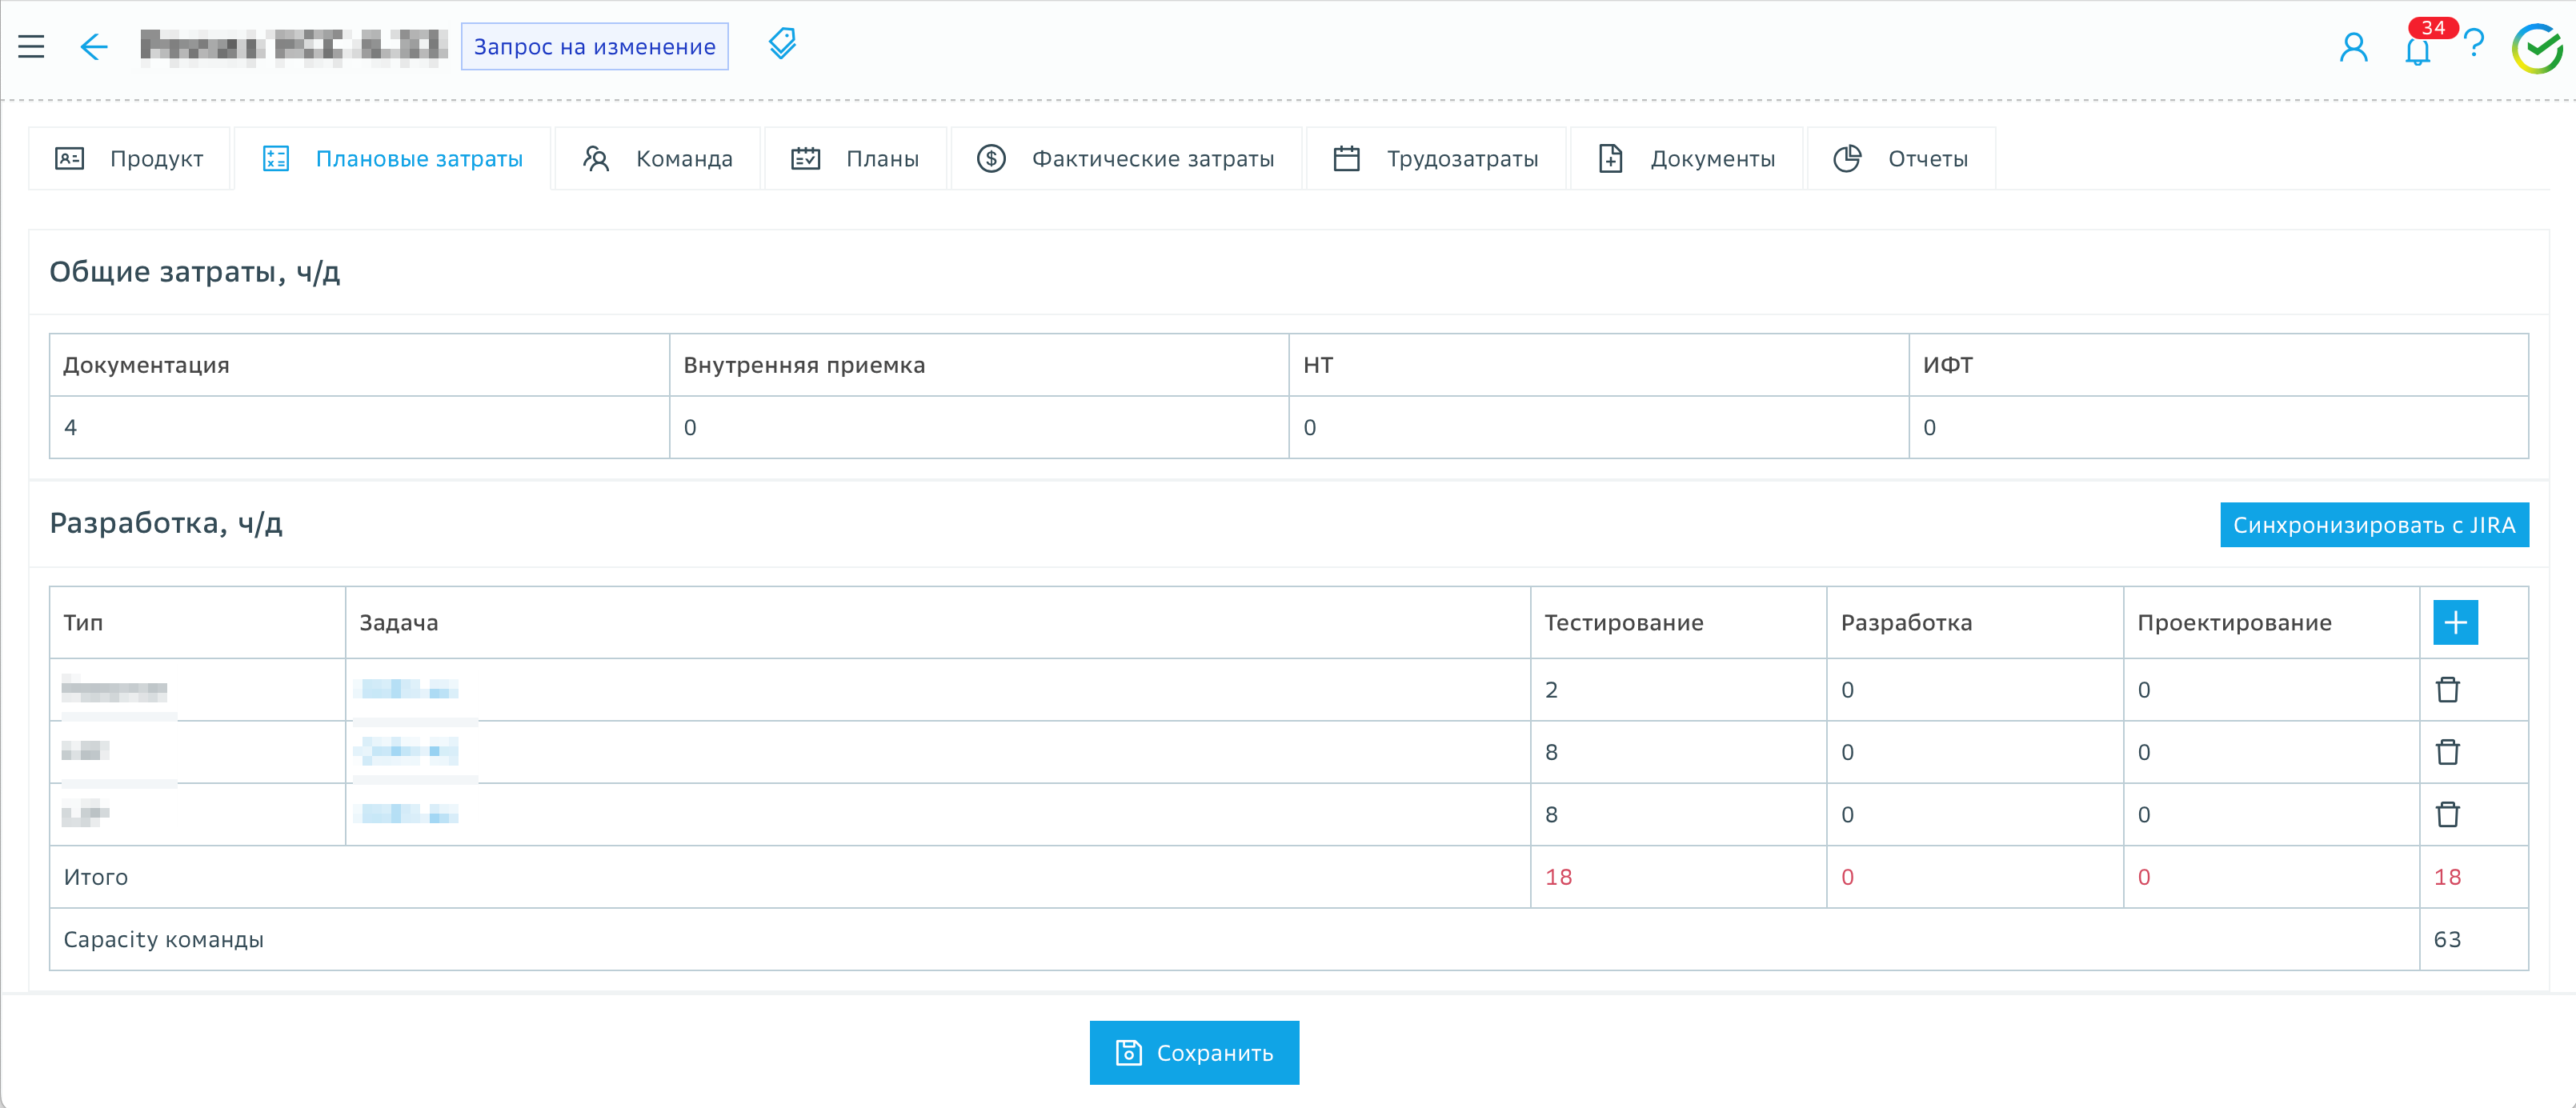Click the back arrow icon
The width and height of the screenshot is (2576, 1108).
[93, 46]
